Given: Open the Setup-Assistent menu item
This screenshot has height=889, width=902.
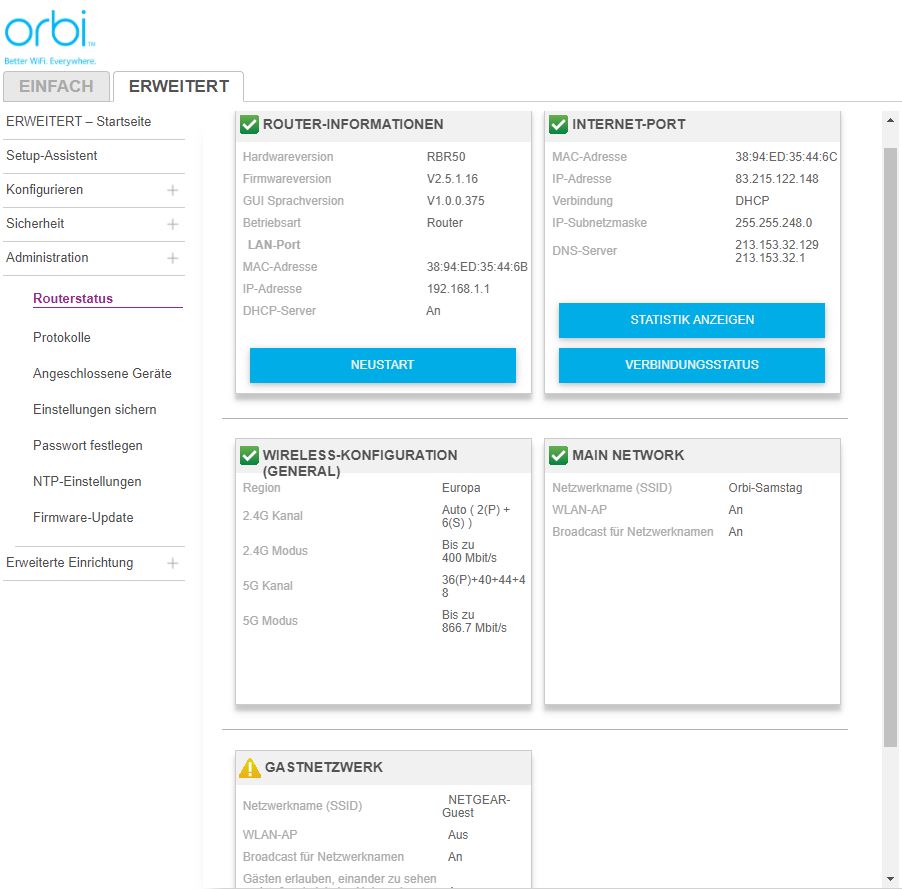Looking at the screenshot, I should [52, 156].
